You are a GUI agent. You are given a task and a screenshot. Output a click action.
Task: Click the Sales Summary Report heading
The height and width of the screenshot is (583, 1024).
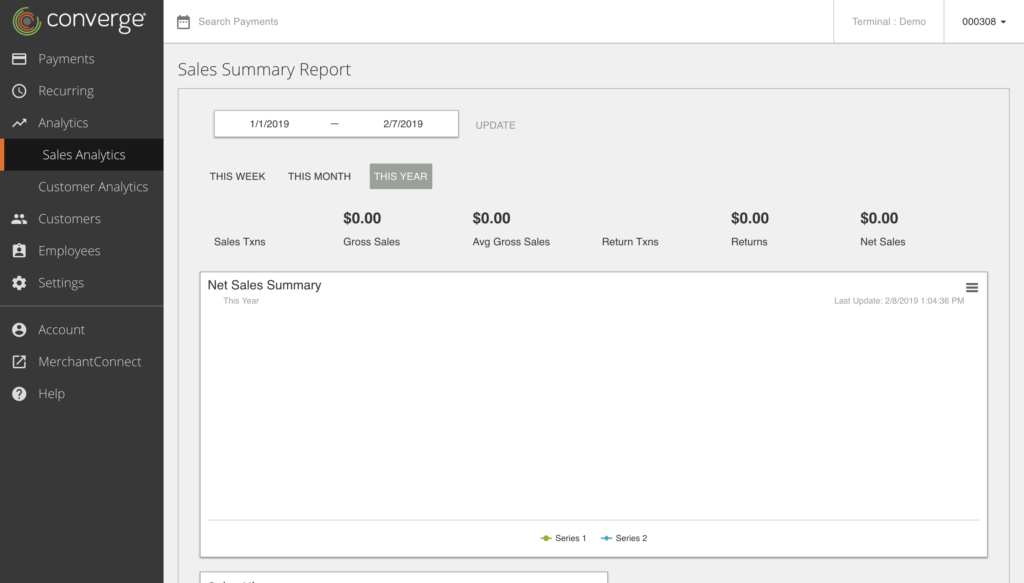coord(264,69)
